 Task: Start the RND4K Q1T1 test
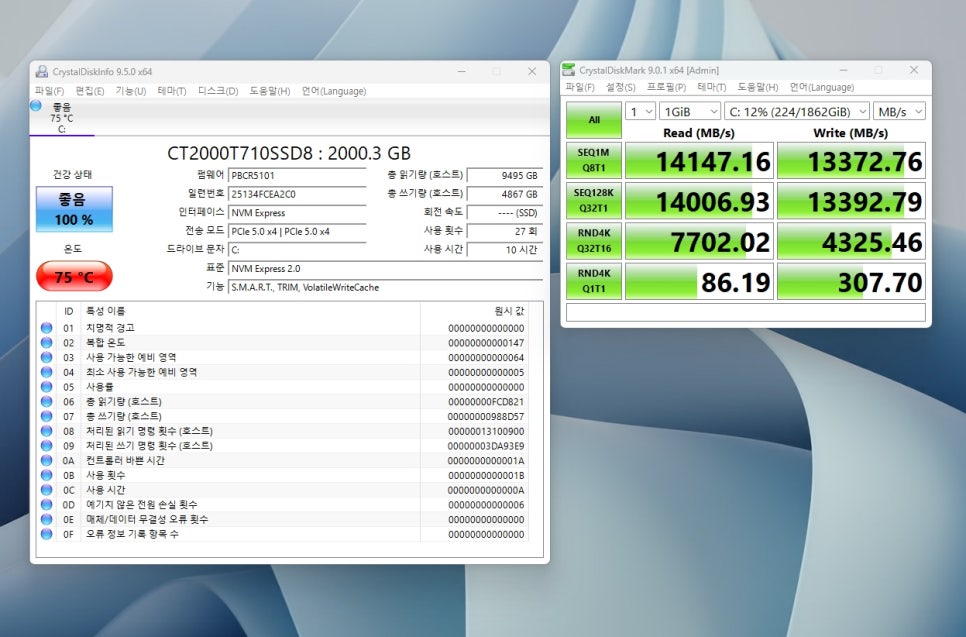click(x=594, y=281)
